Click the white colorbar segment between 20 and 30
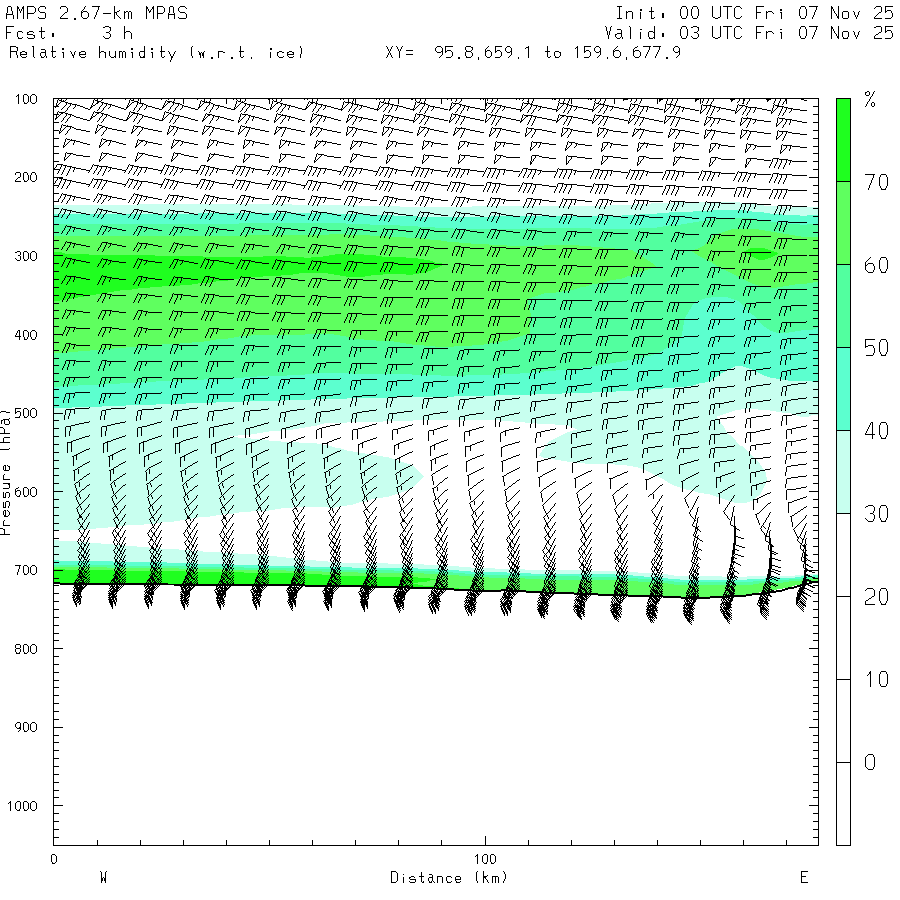The height and width of the screenshot is (900, 900). (x=843, y=555)
